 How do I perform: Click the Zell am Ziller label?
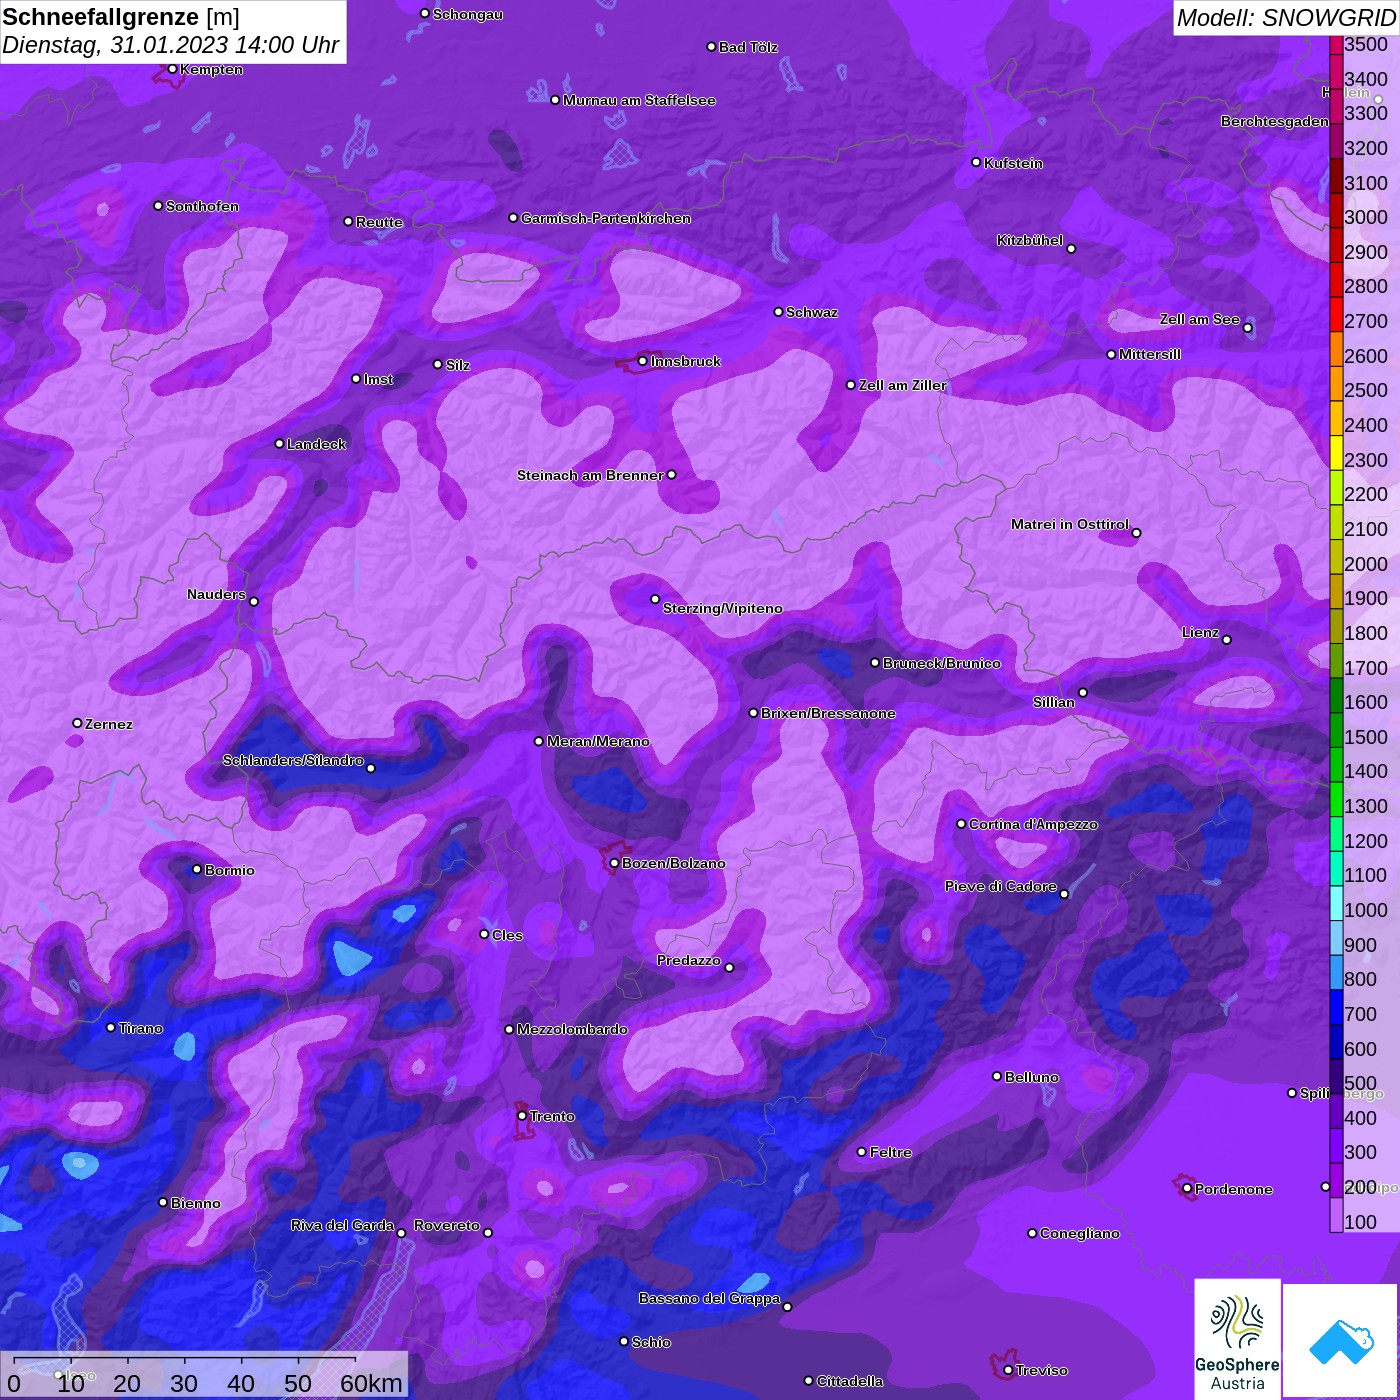[x=903, y=385]
